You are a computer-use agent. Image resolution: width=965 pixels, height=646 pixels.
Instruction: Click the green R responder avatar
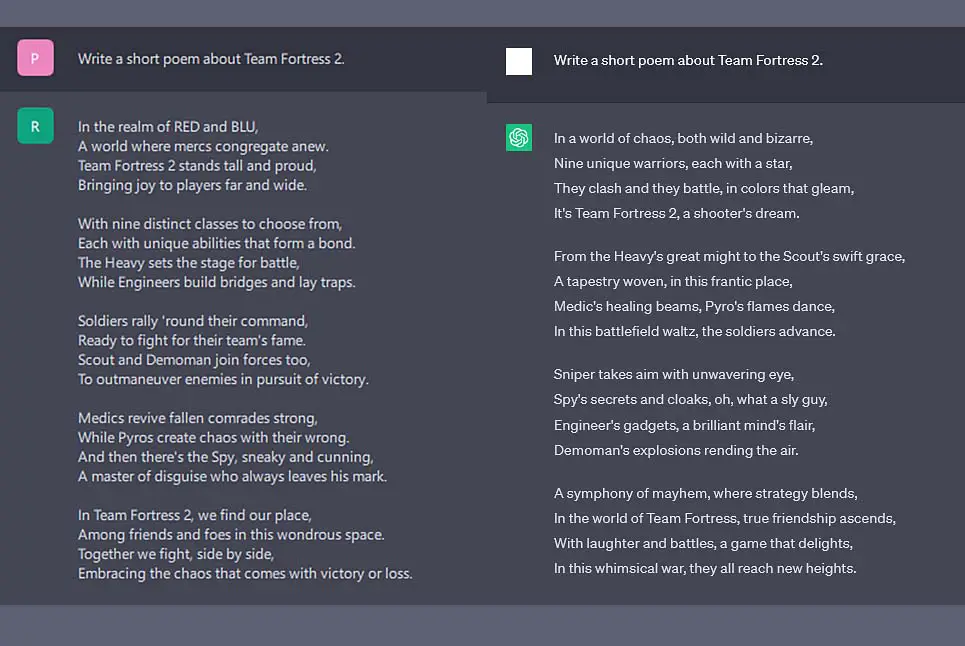click(36, 126)
